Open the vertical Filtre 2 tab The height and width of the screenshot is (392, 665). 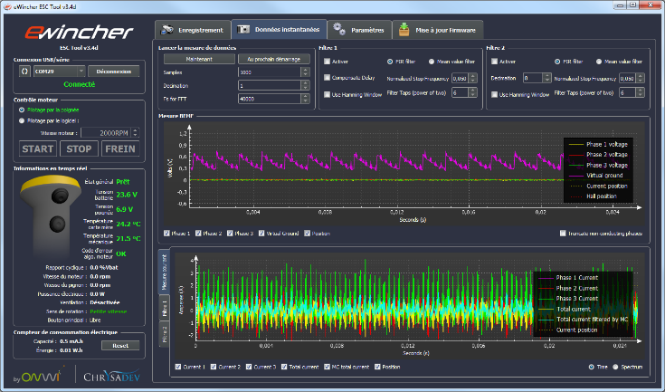[x=164, y=334]
